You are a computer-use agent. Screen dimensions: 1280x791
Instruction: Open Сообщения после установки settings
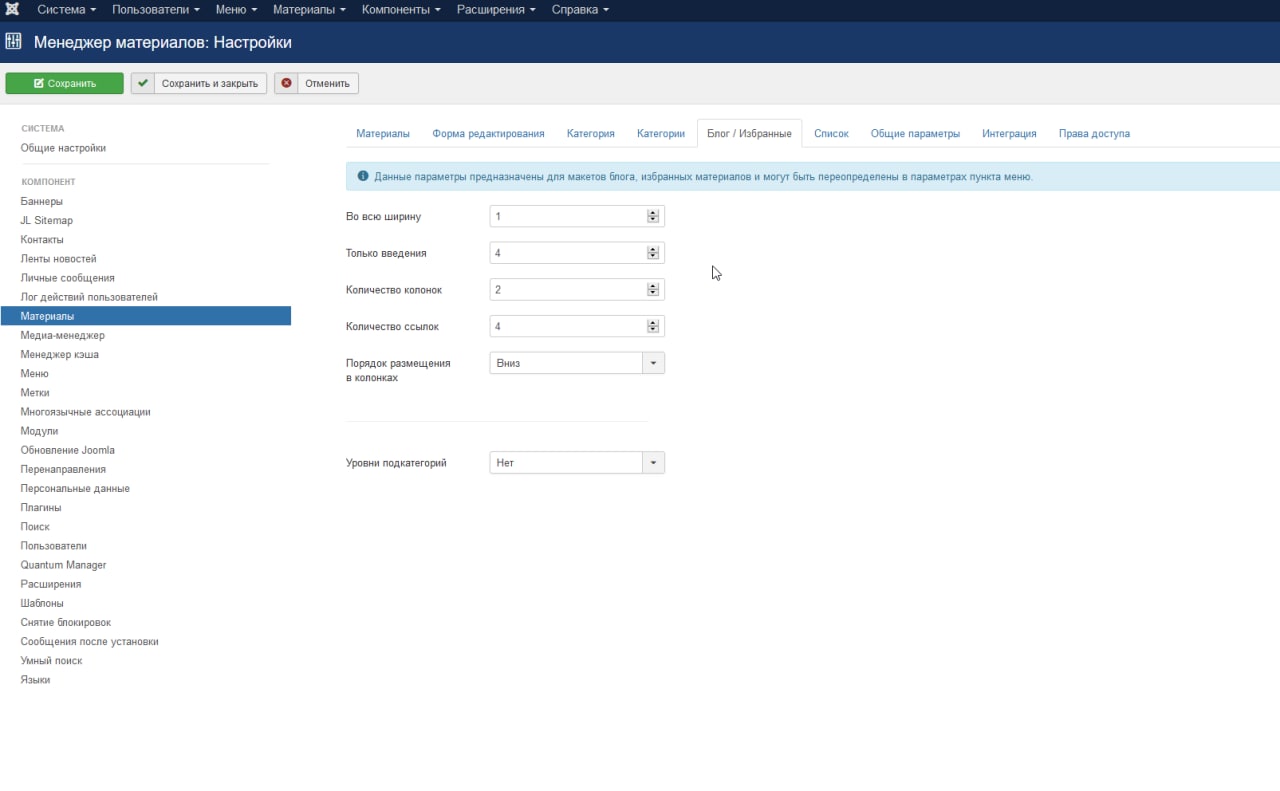pyautogui.click(x=90, y=642)
